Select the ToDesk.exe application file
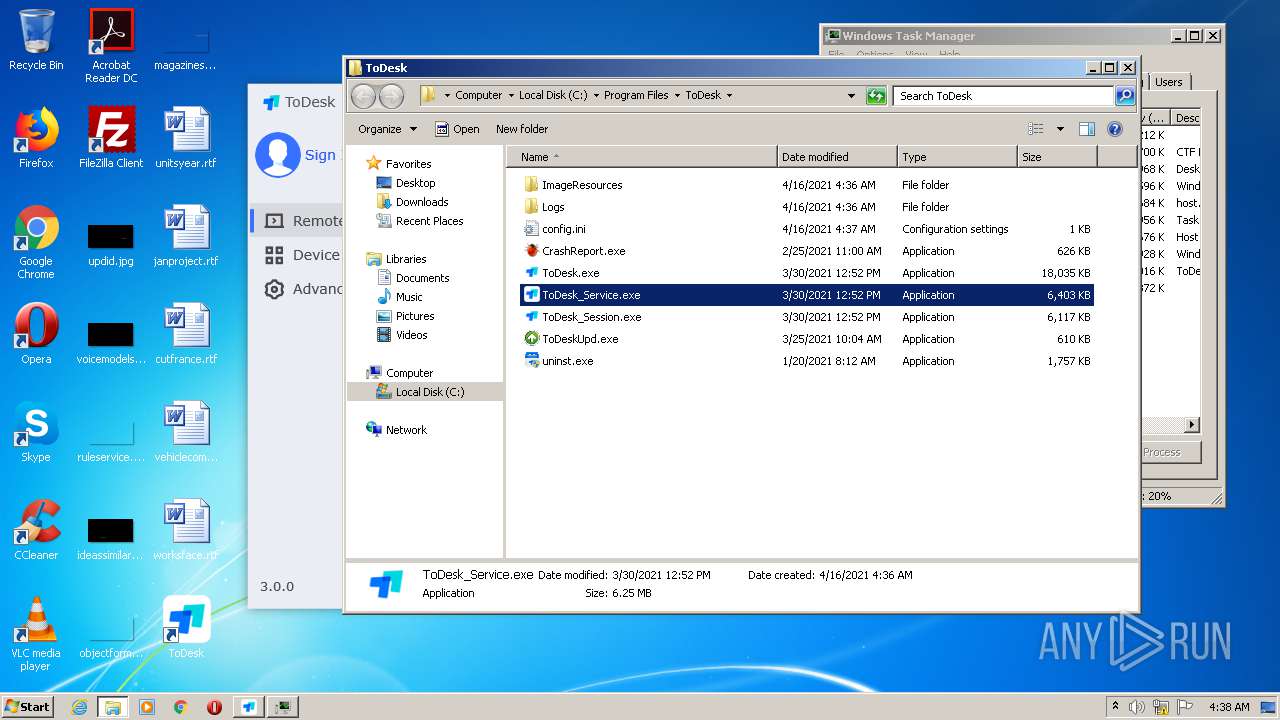 click(570, 273)
